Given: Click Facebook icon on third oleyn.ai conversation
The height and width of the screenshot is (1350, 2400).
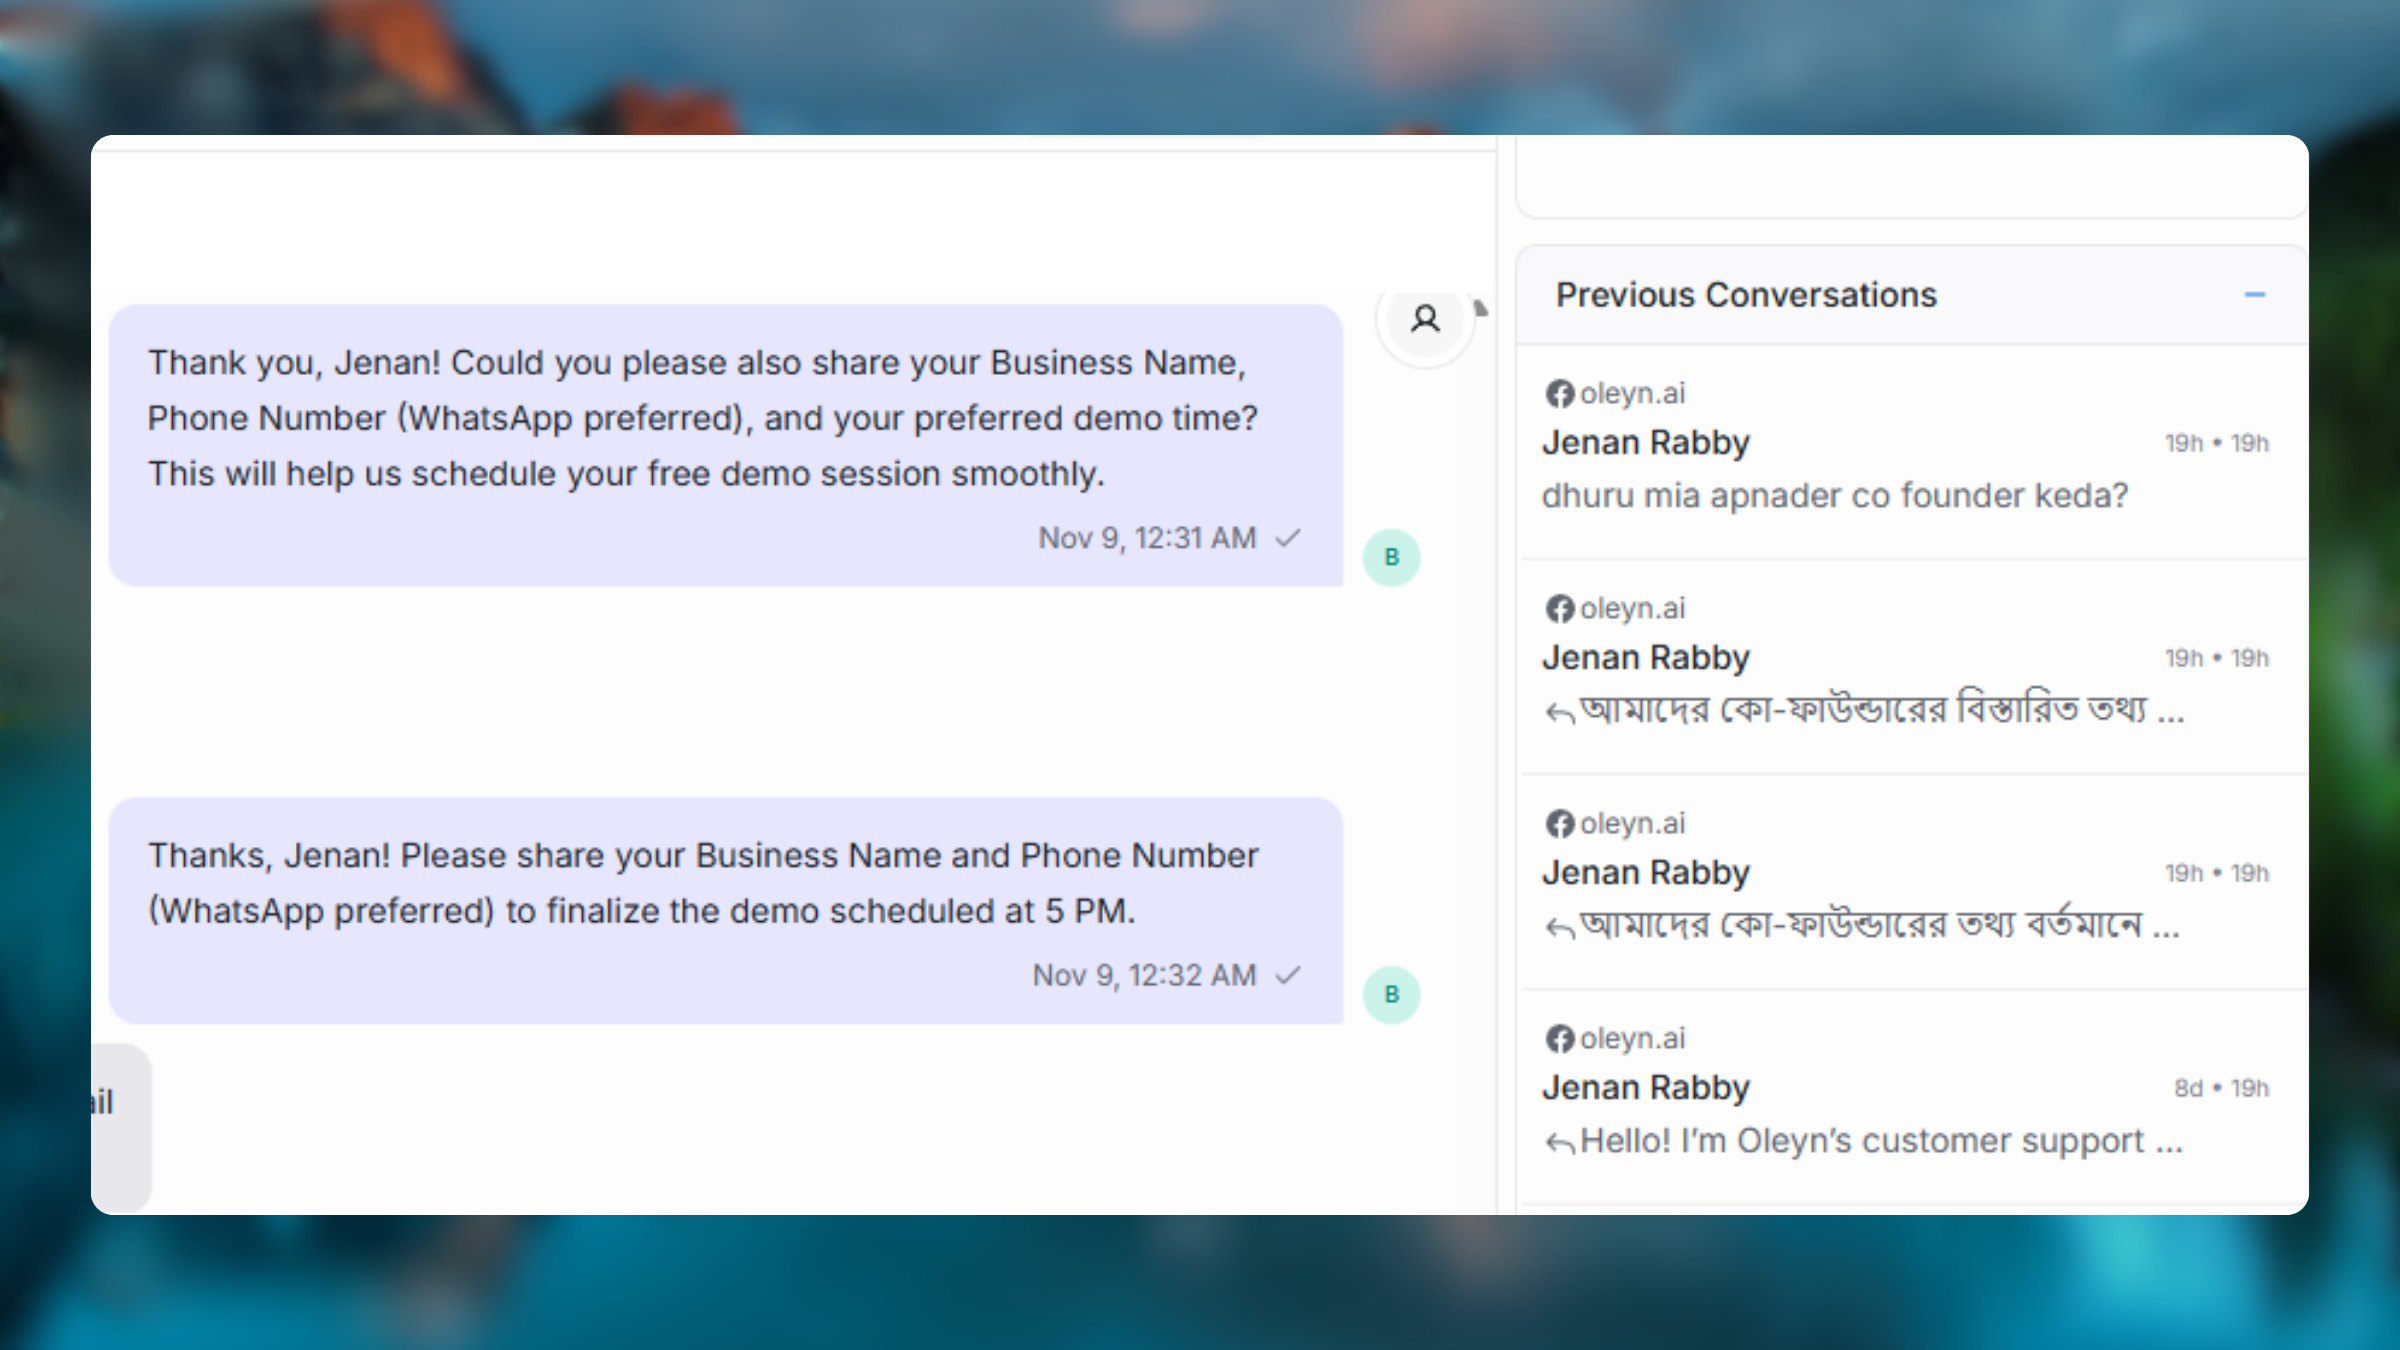Looking at the screenshot, I should 1559,824.
